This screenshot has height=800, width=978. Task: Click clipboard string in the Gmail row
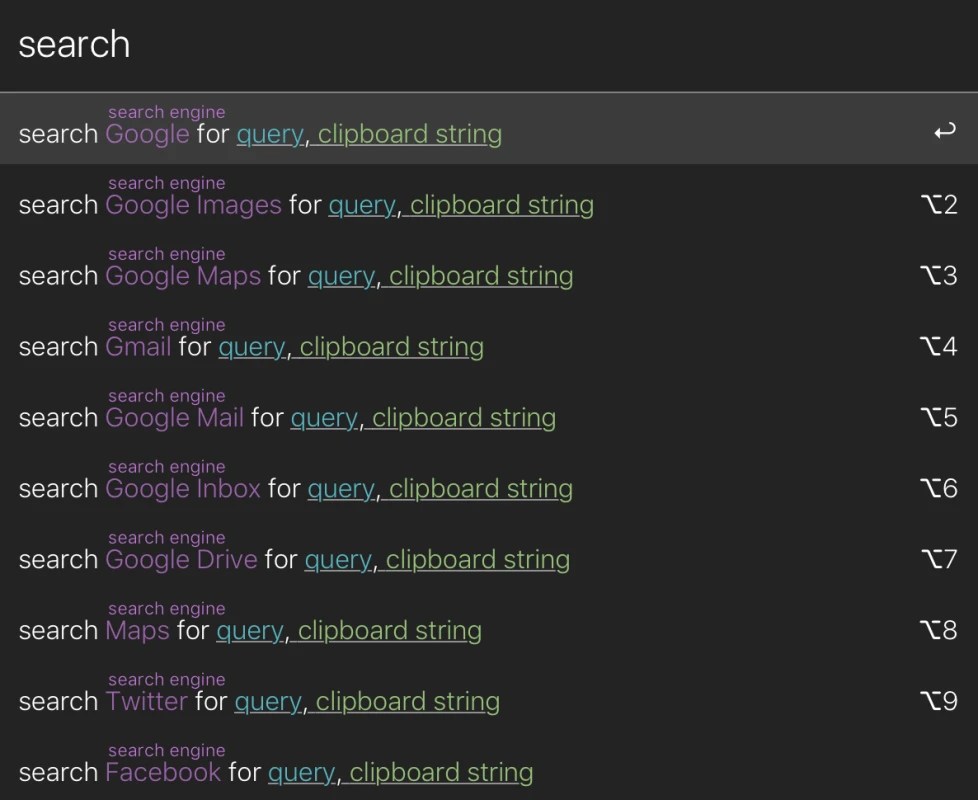pyautogui.click(x=390, y=346)
